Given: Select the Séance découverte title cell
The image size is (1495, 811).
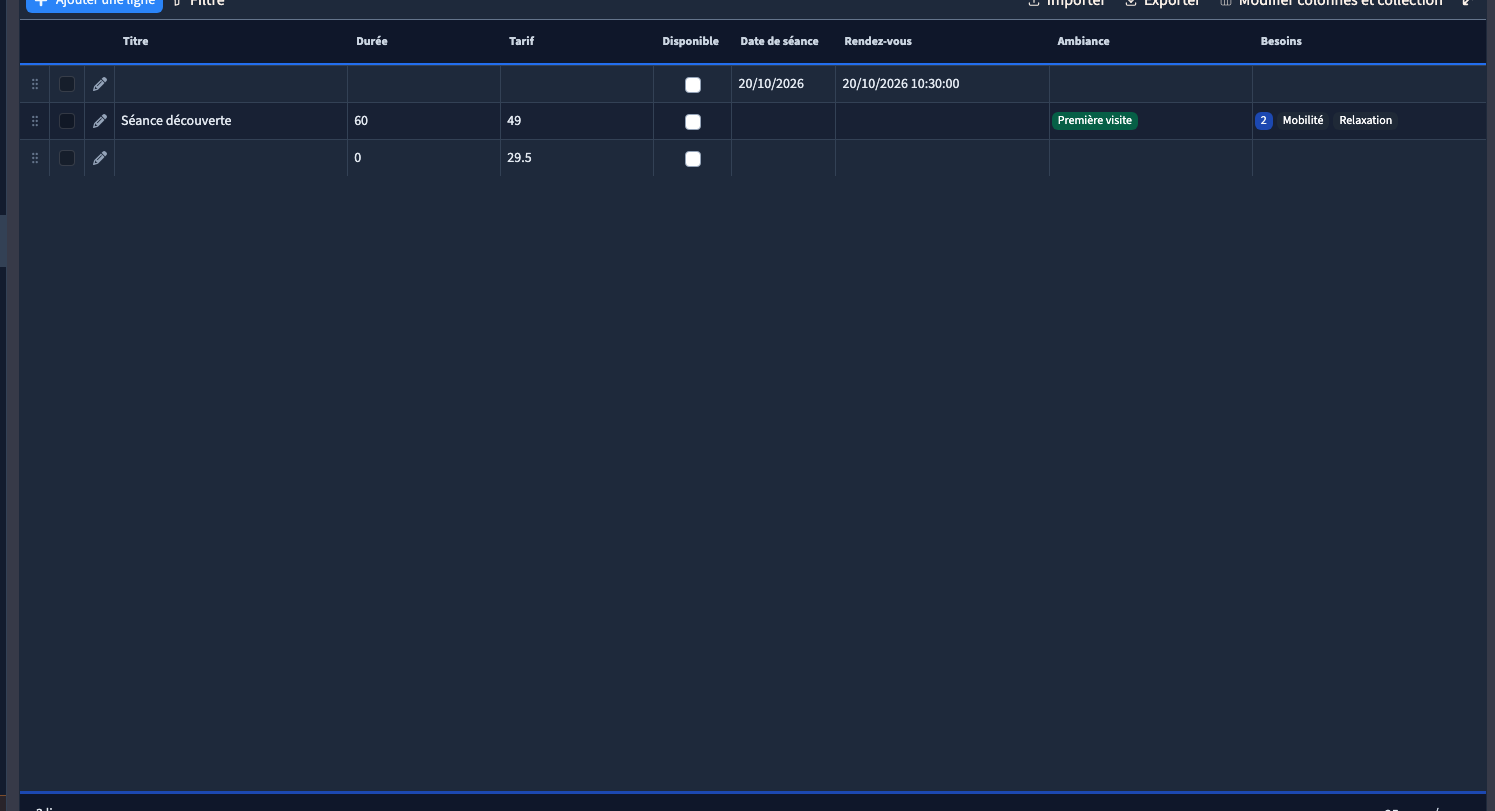Looking at the screenshot, I should [231, 121].
